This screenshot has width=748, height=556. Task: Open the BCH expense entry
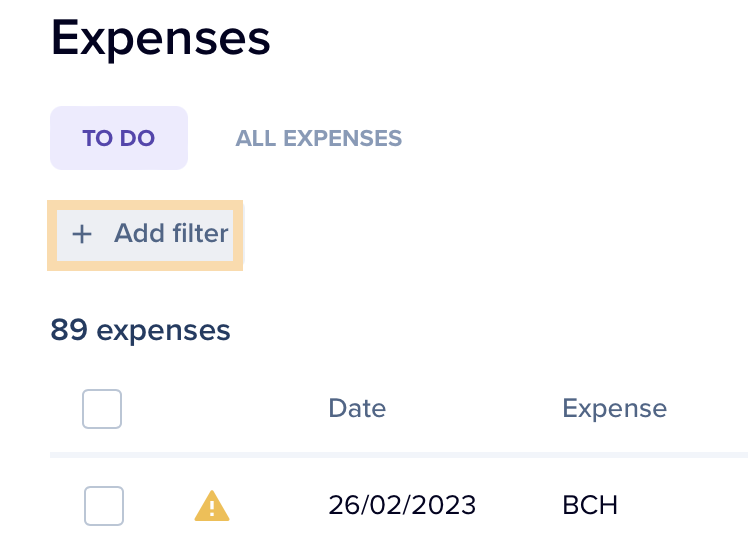(590, 505)
